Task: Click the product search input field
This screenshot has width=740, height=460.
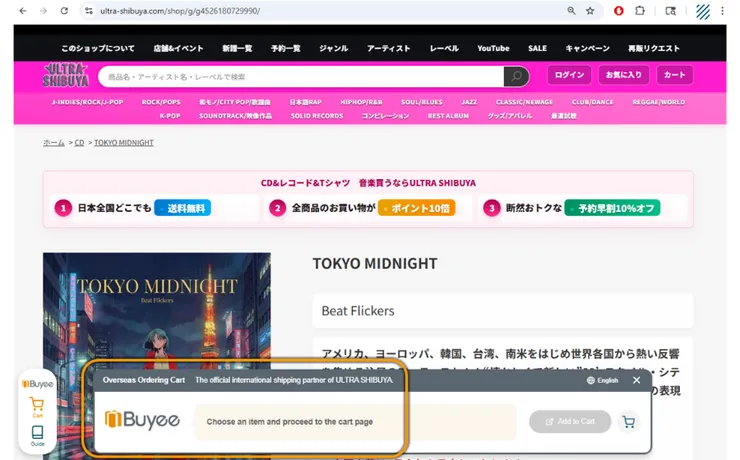Action: pyautogui.click(x=301, y=76)
